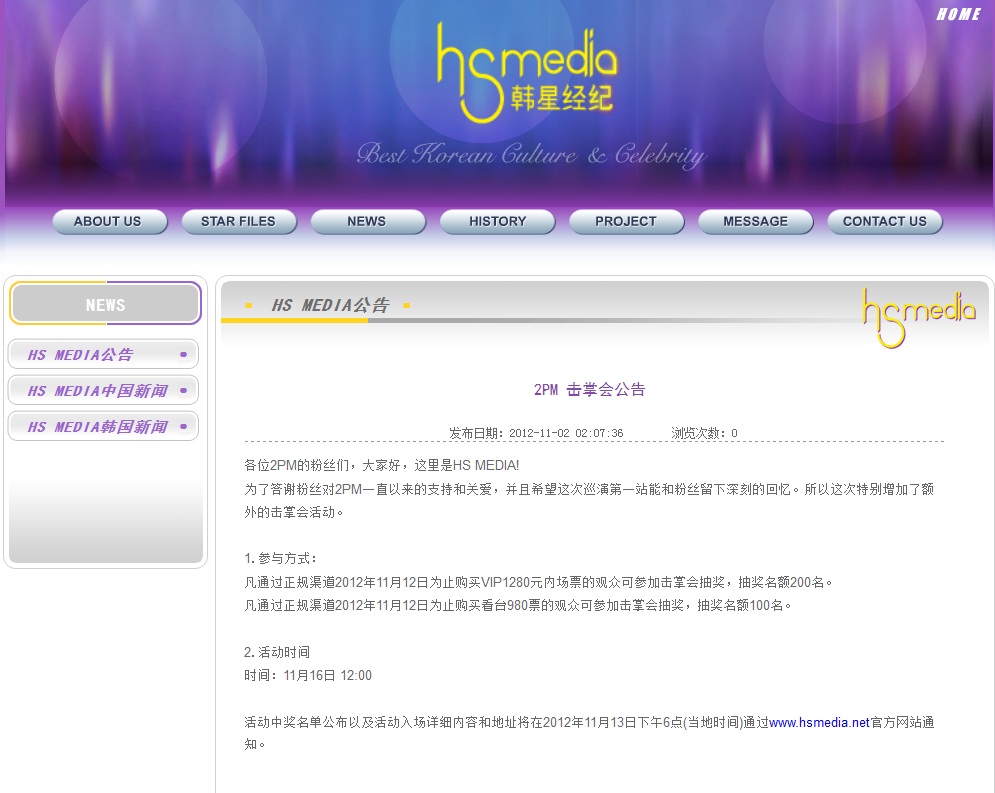995x793 pixels.
Task: Click the view count 浏览次数: 0
Action: [x=704, y=433]
